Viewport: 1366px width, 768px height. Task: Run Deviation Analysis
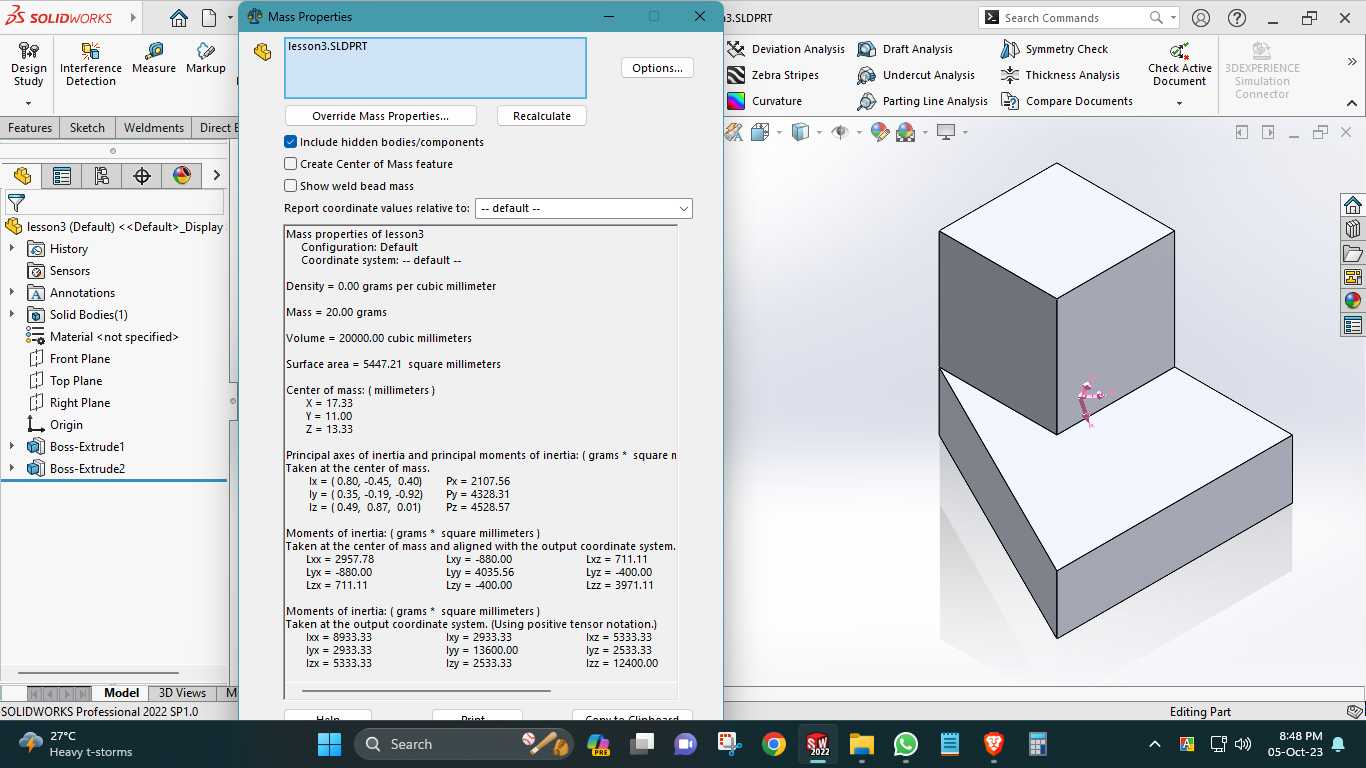pos(786,49)
